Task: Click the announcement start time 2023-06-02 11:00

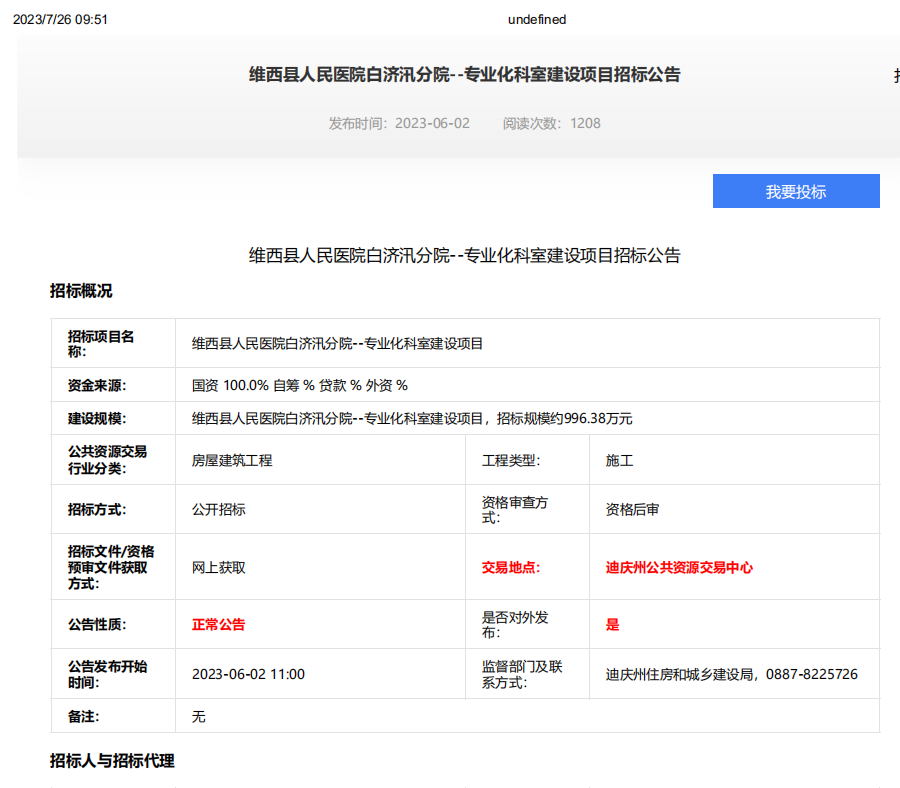Action: point(248,674)
